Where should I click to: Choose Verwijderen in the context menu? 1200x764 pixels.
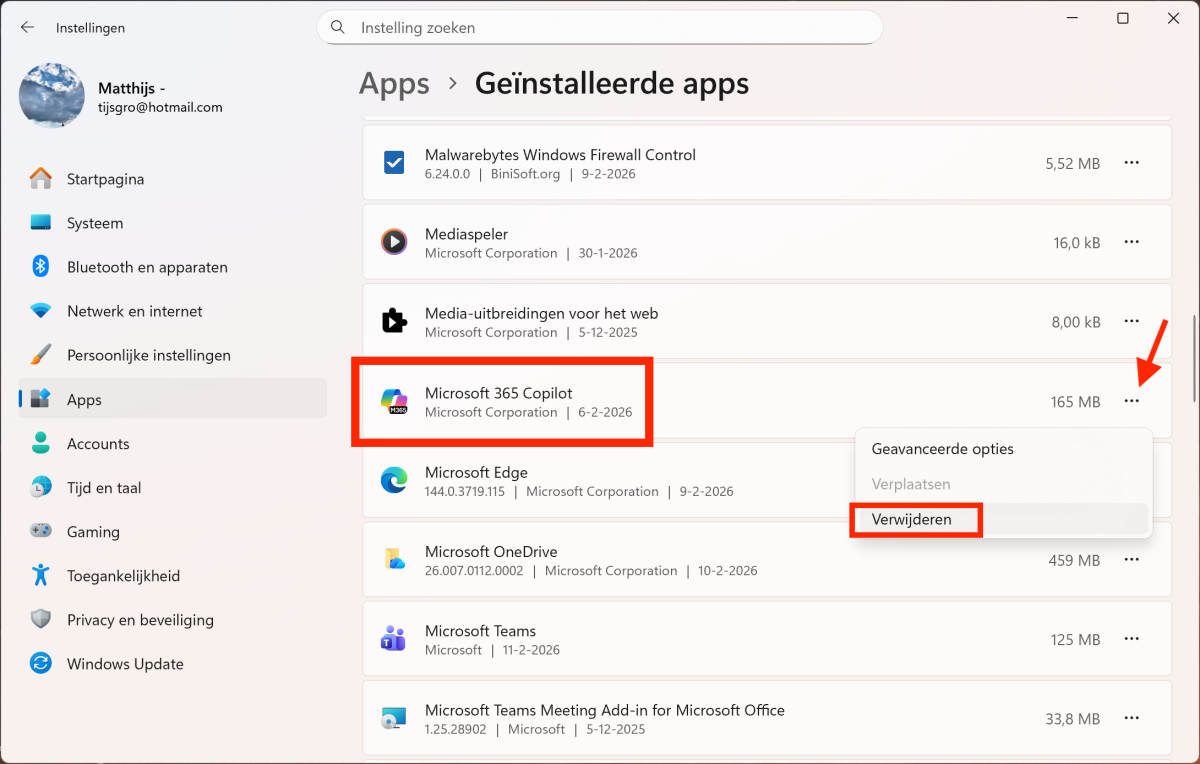pyautogui.click(x=912, y=520)
